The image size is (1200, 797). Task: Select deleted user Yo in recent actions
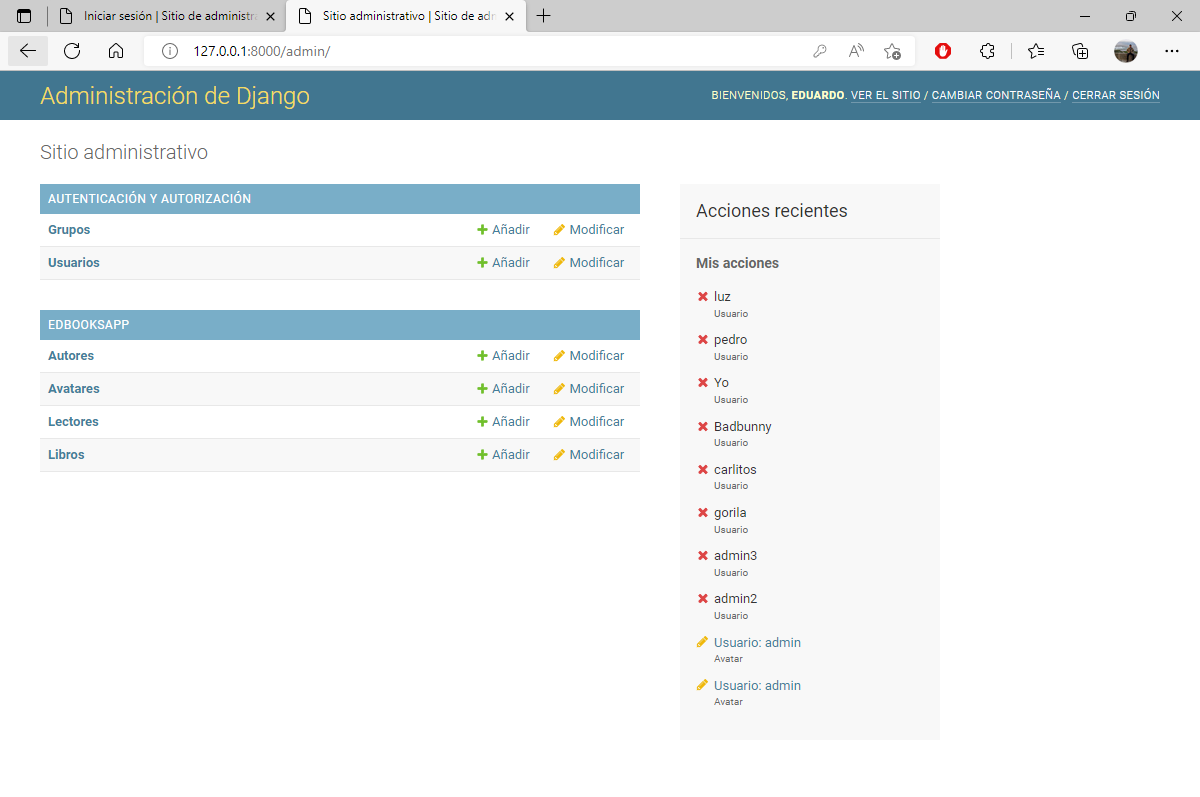coord(721,383)
